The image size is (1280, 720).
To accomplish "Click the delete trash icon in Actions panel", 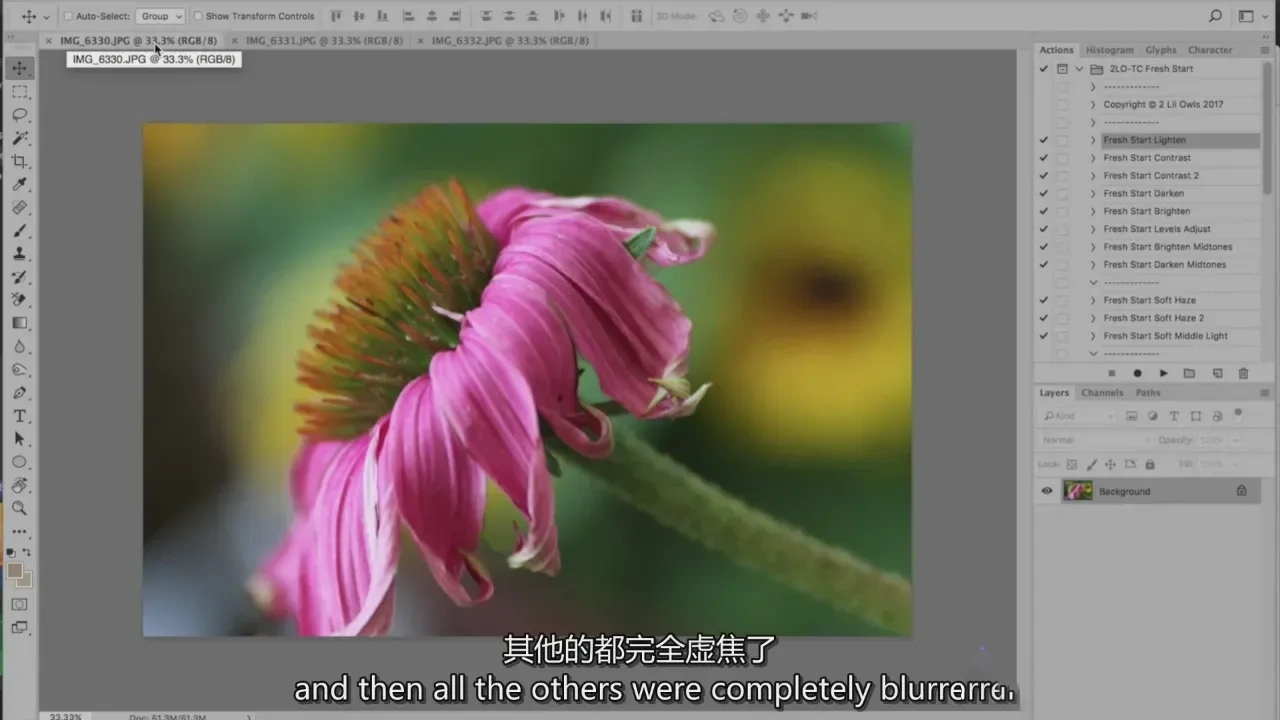I will pos(1243,373).
